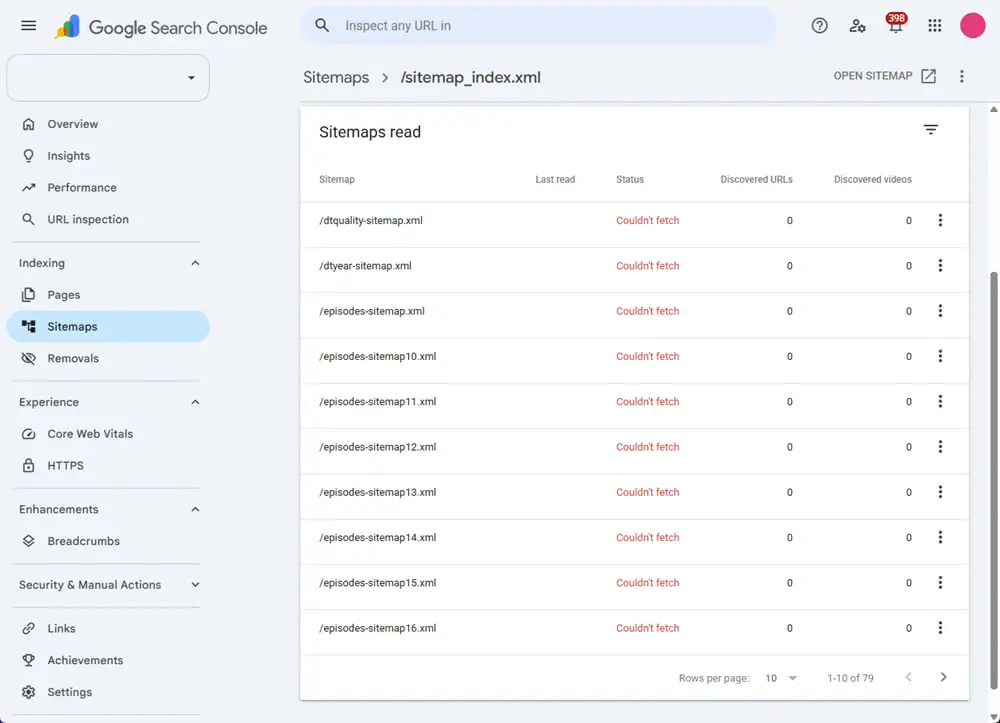Click the previous page arrow

pos(909,677)
